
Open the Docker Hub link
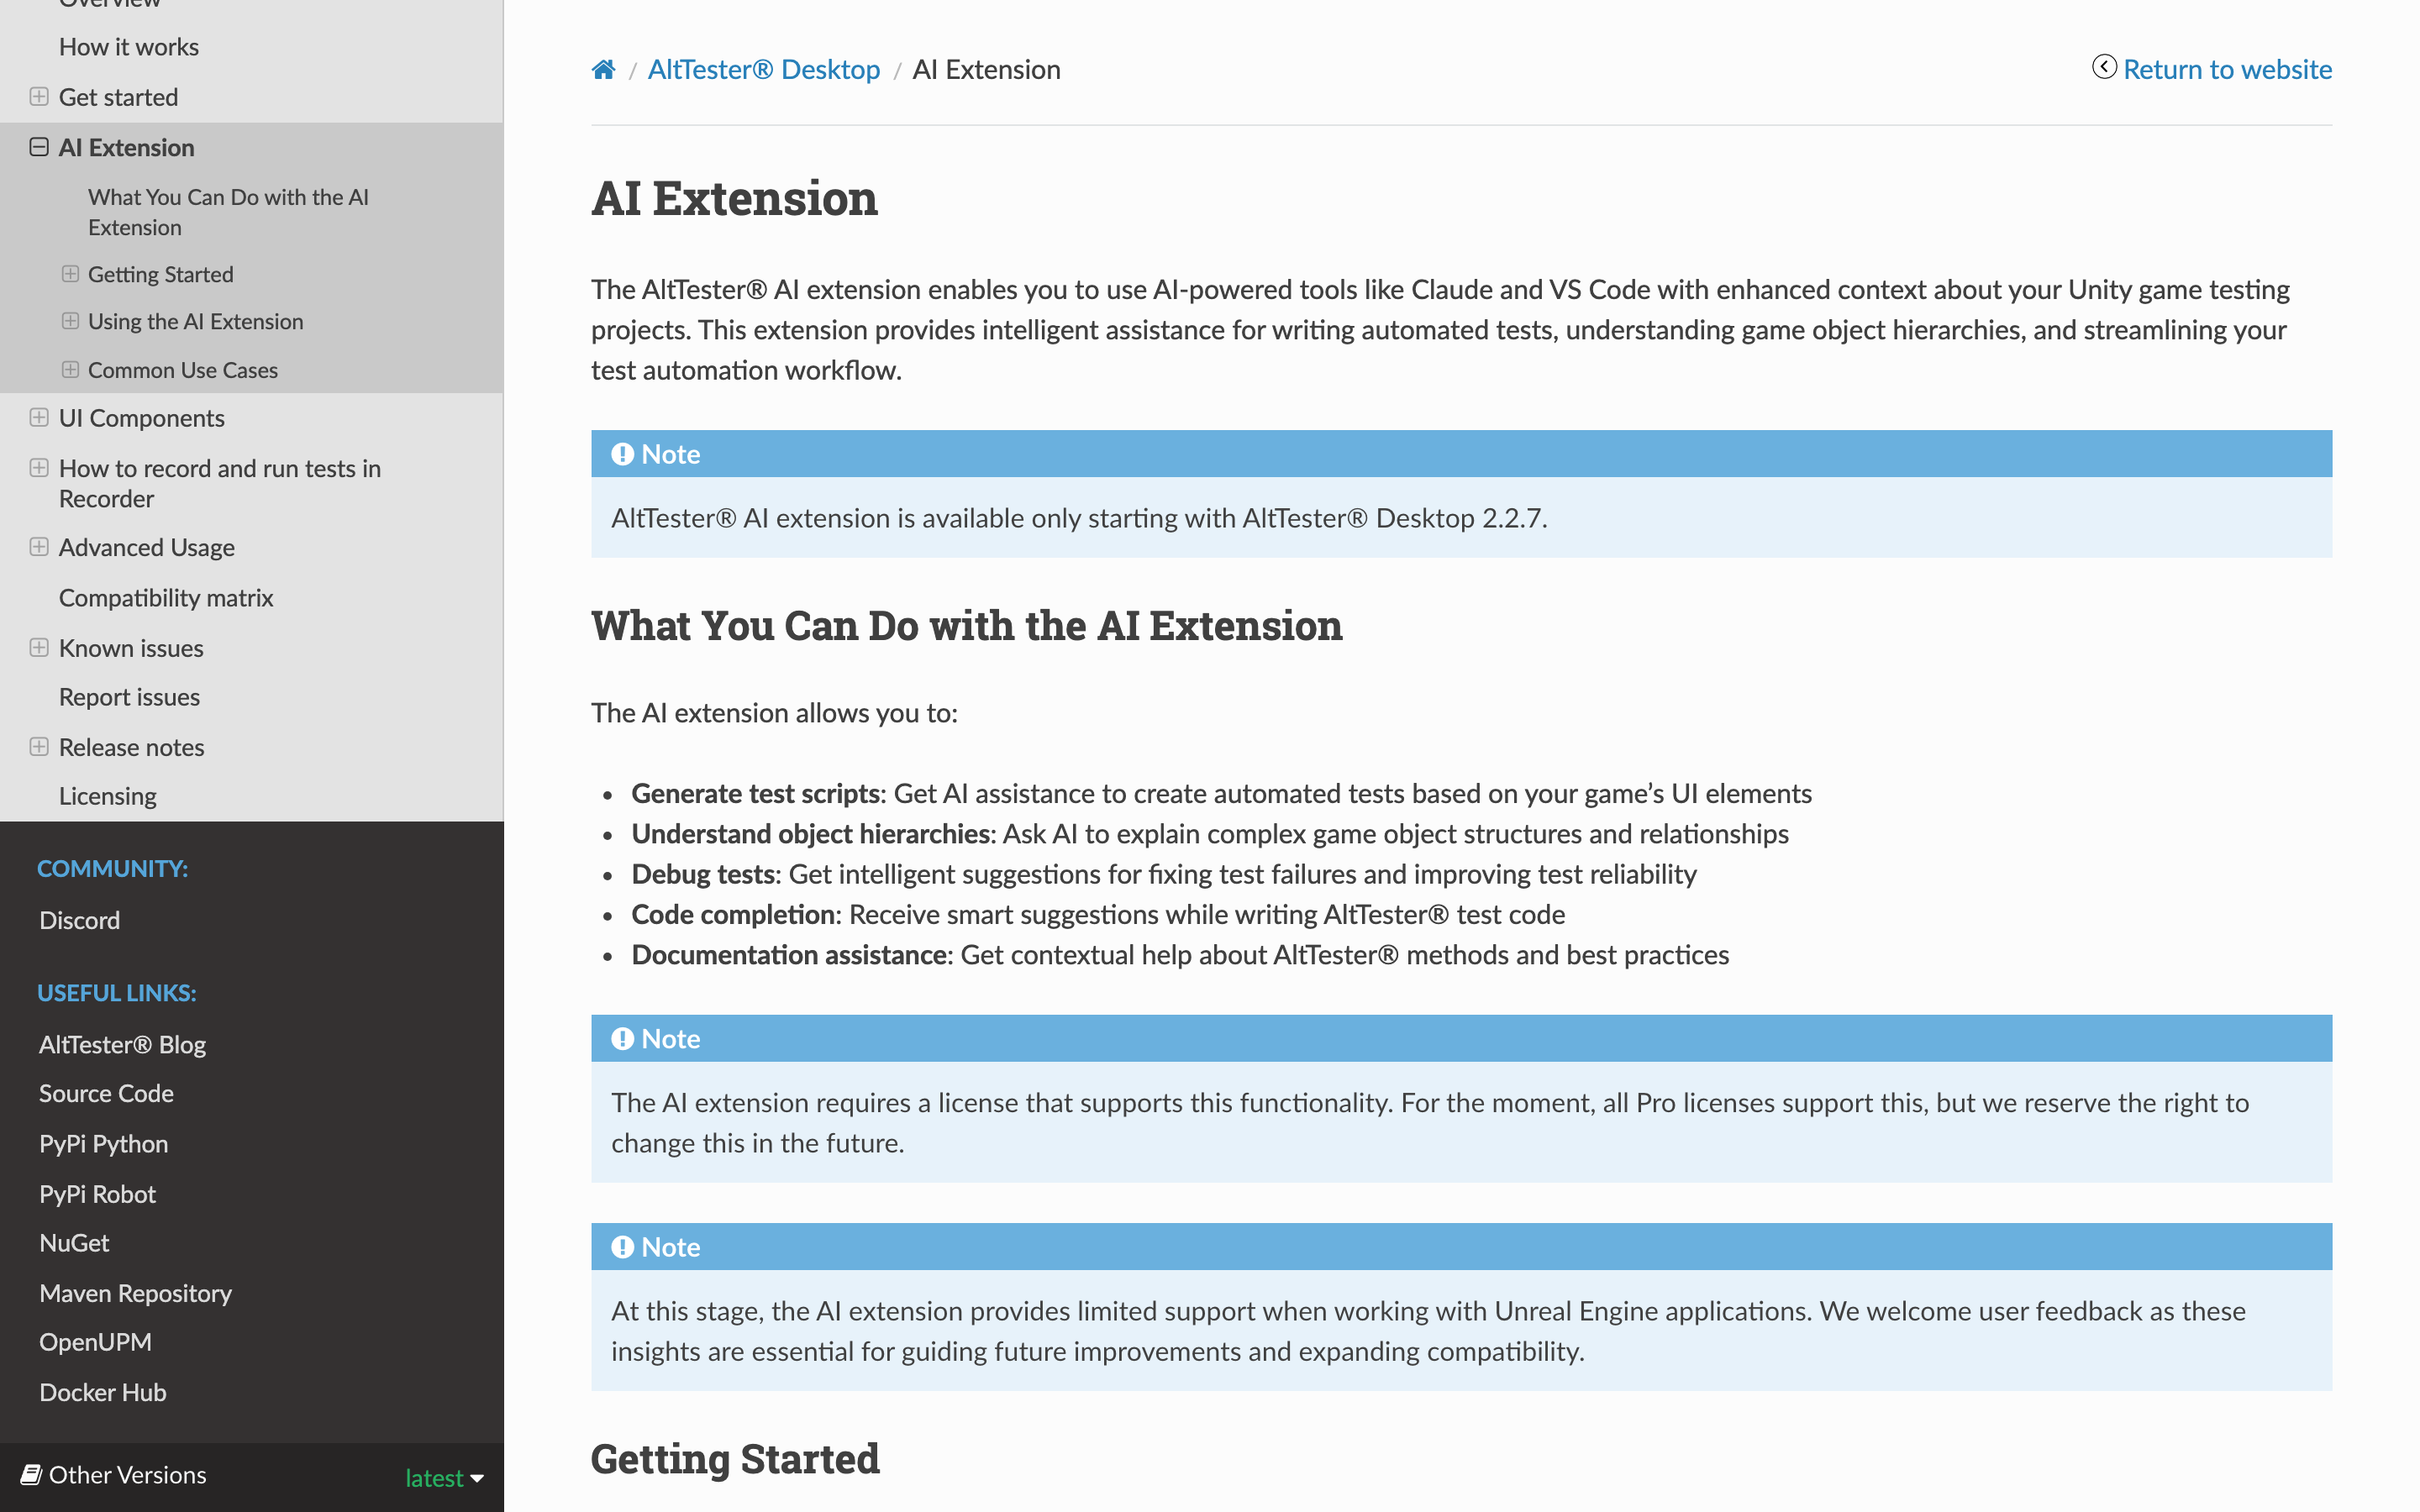pyautogui.click(x=102, y=1392)
